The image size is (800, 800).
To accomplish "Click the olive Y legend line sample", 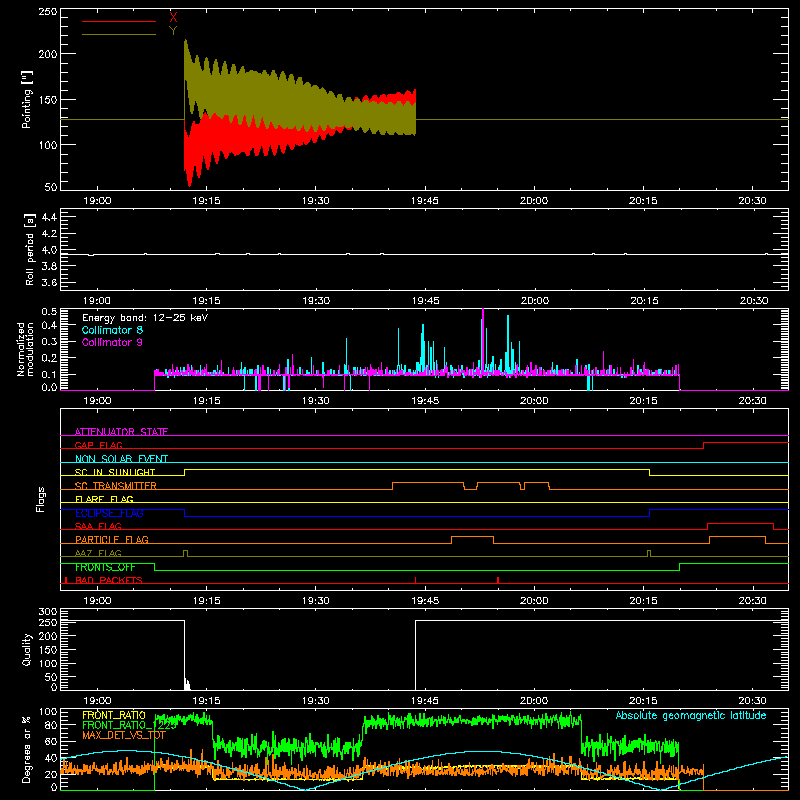I will 119,34.
